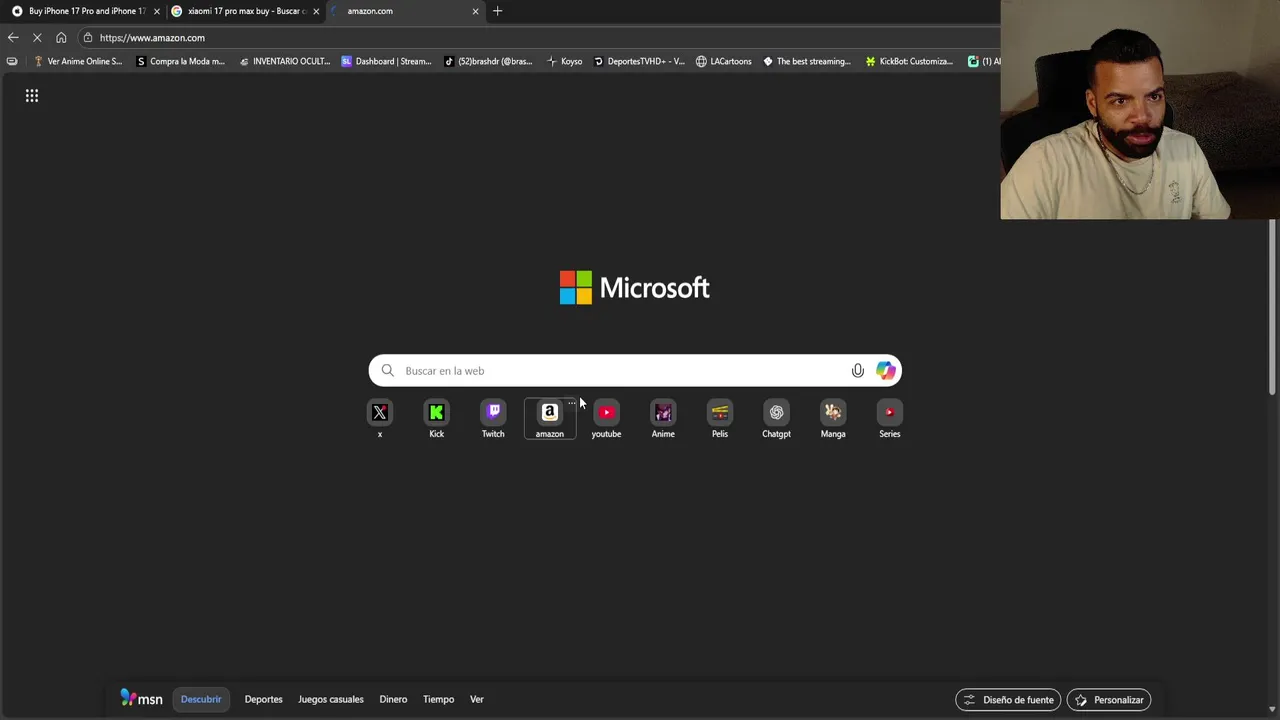Screen dimensions: 1280x720
Task: Open the amazon tile's three-dot options
Action: point(572,402)
